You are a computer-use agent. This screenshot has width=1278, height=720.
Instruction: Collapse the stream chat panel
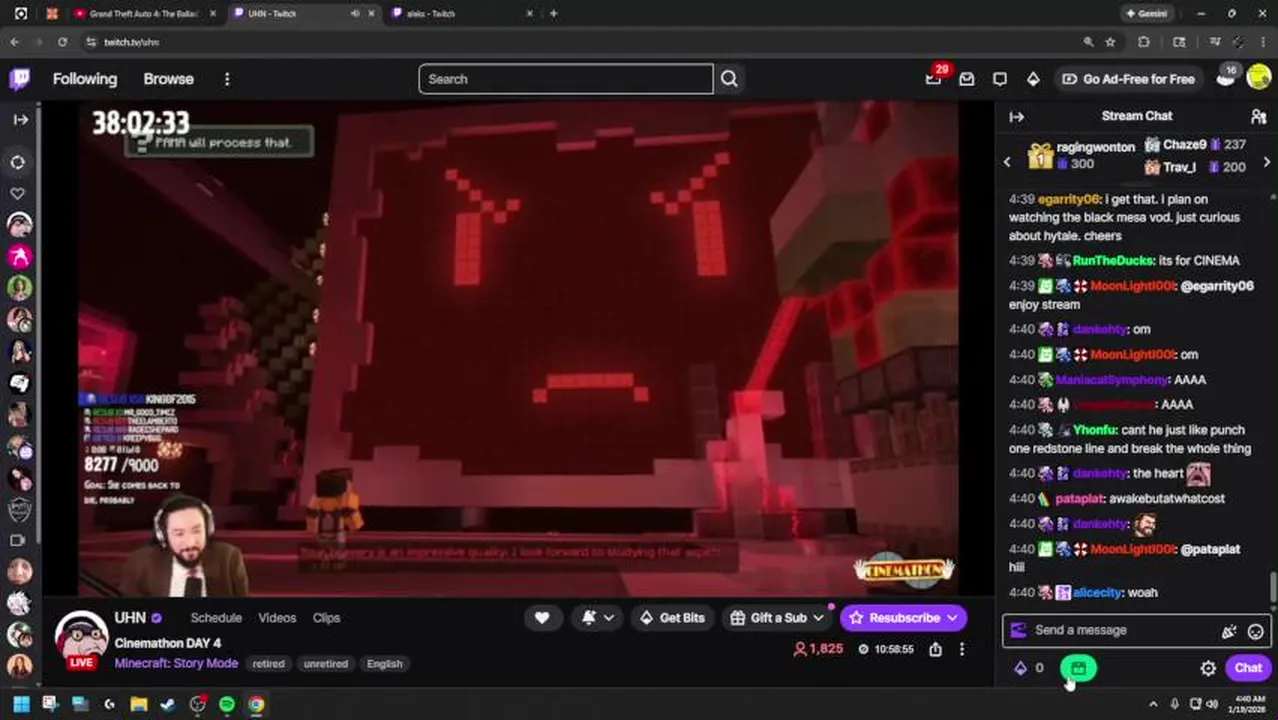click(x=1016, y=117)
